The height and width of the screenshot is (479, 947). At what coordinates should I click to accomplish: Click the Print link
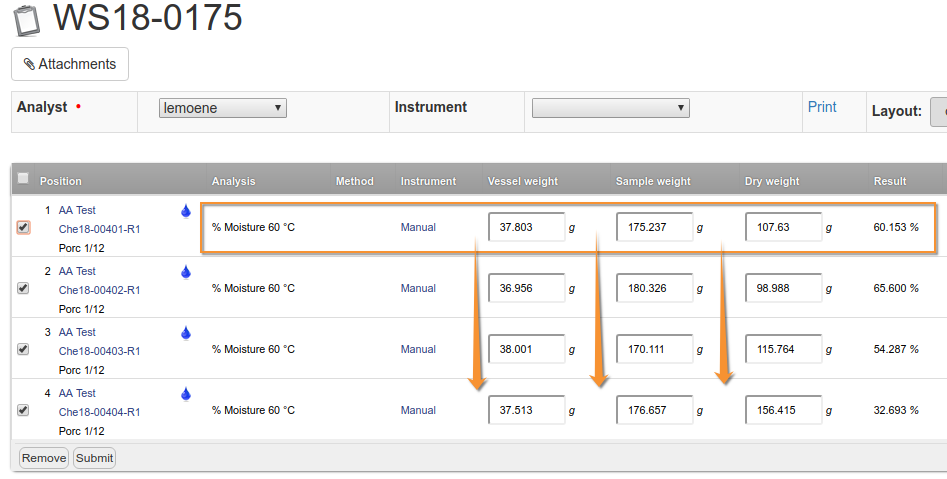pos(822,107)
